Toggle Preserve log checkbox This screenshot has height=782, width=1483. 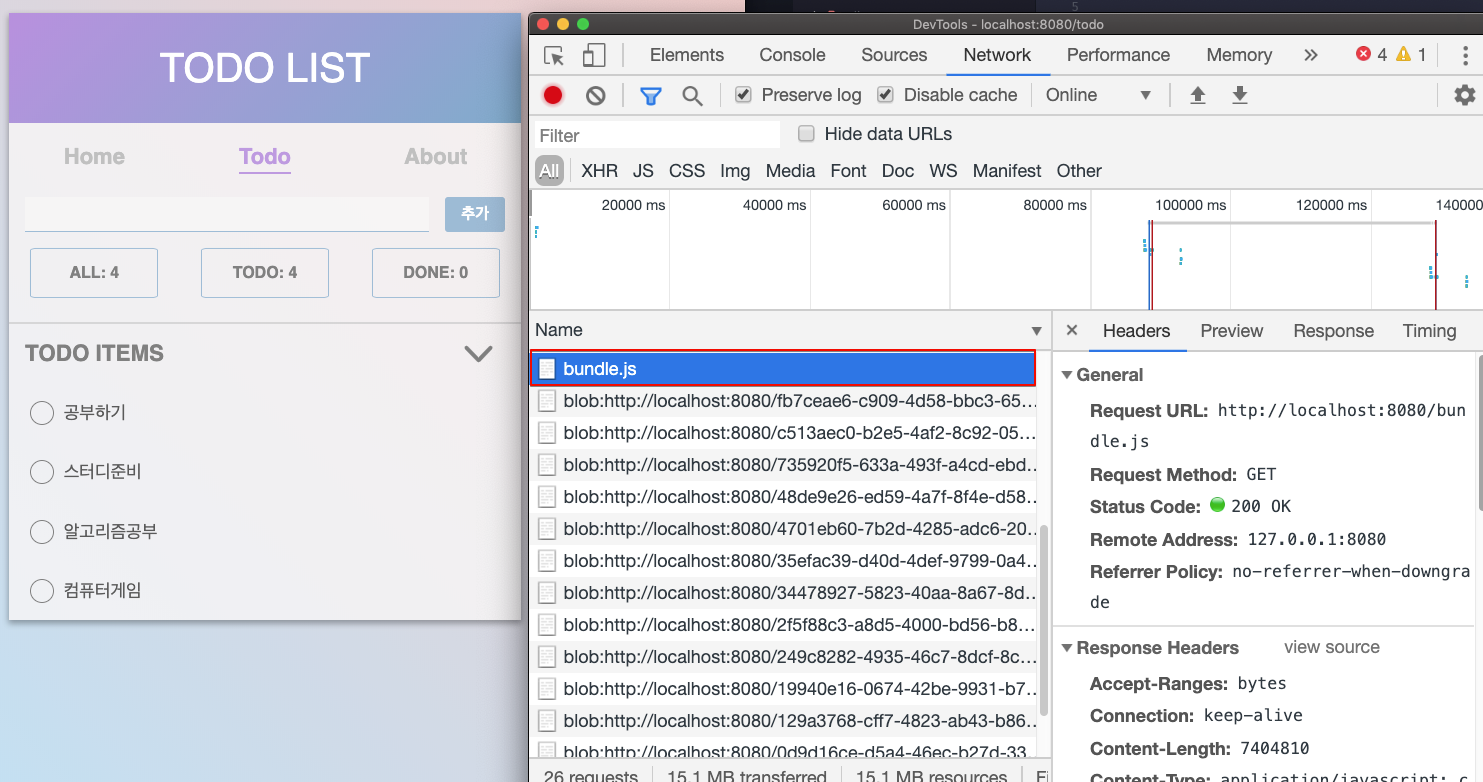tap(743, 95)
